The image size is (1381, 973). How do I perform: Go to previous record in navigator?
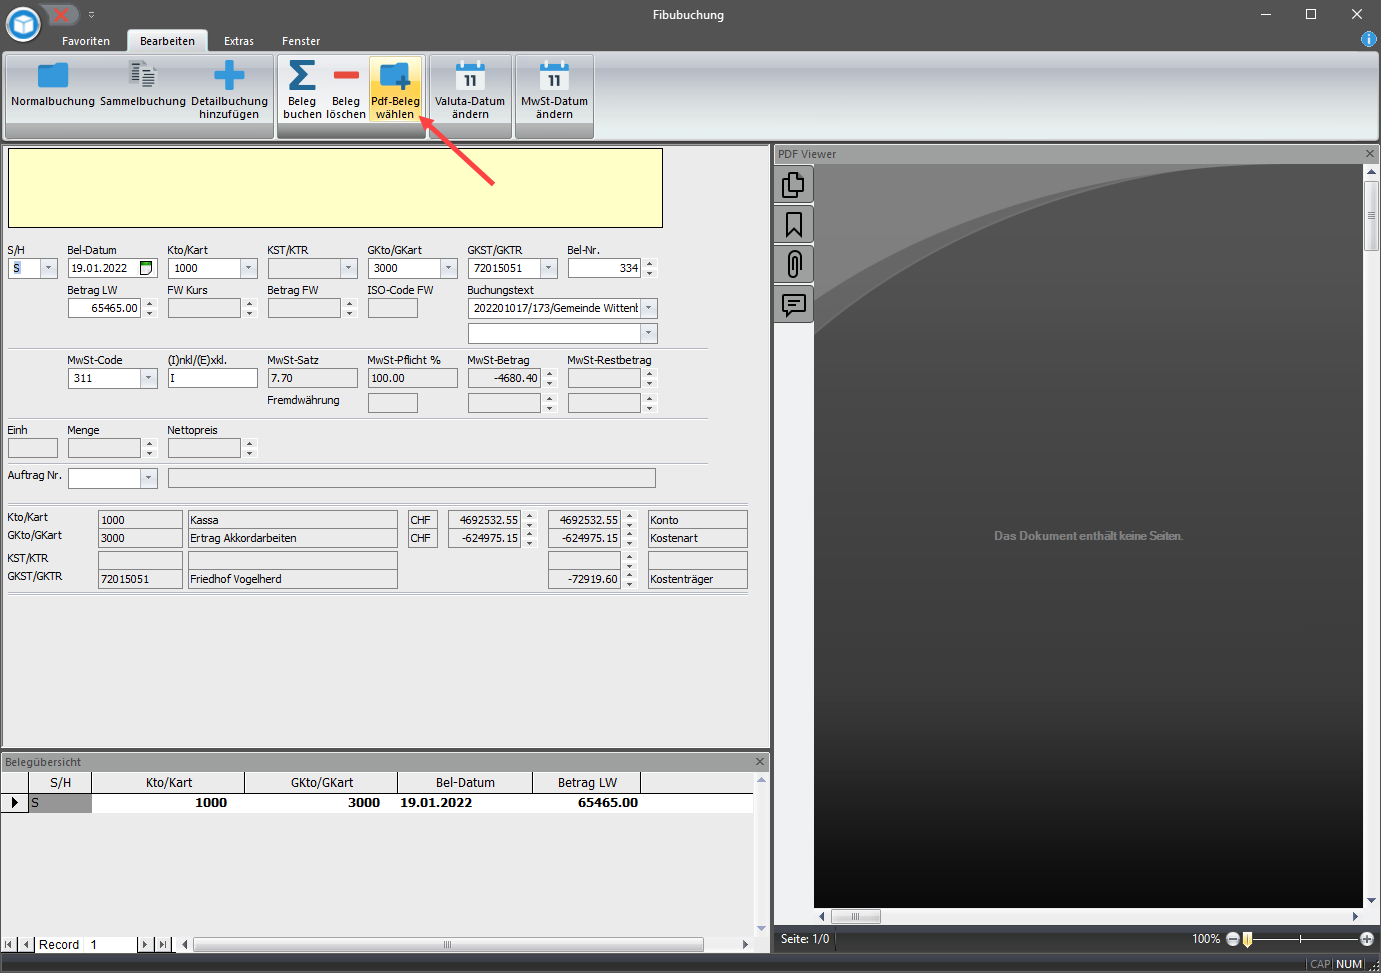pos(27,944)
